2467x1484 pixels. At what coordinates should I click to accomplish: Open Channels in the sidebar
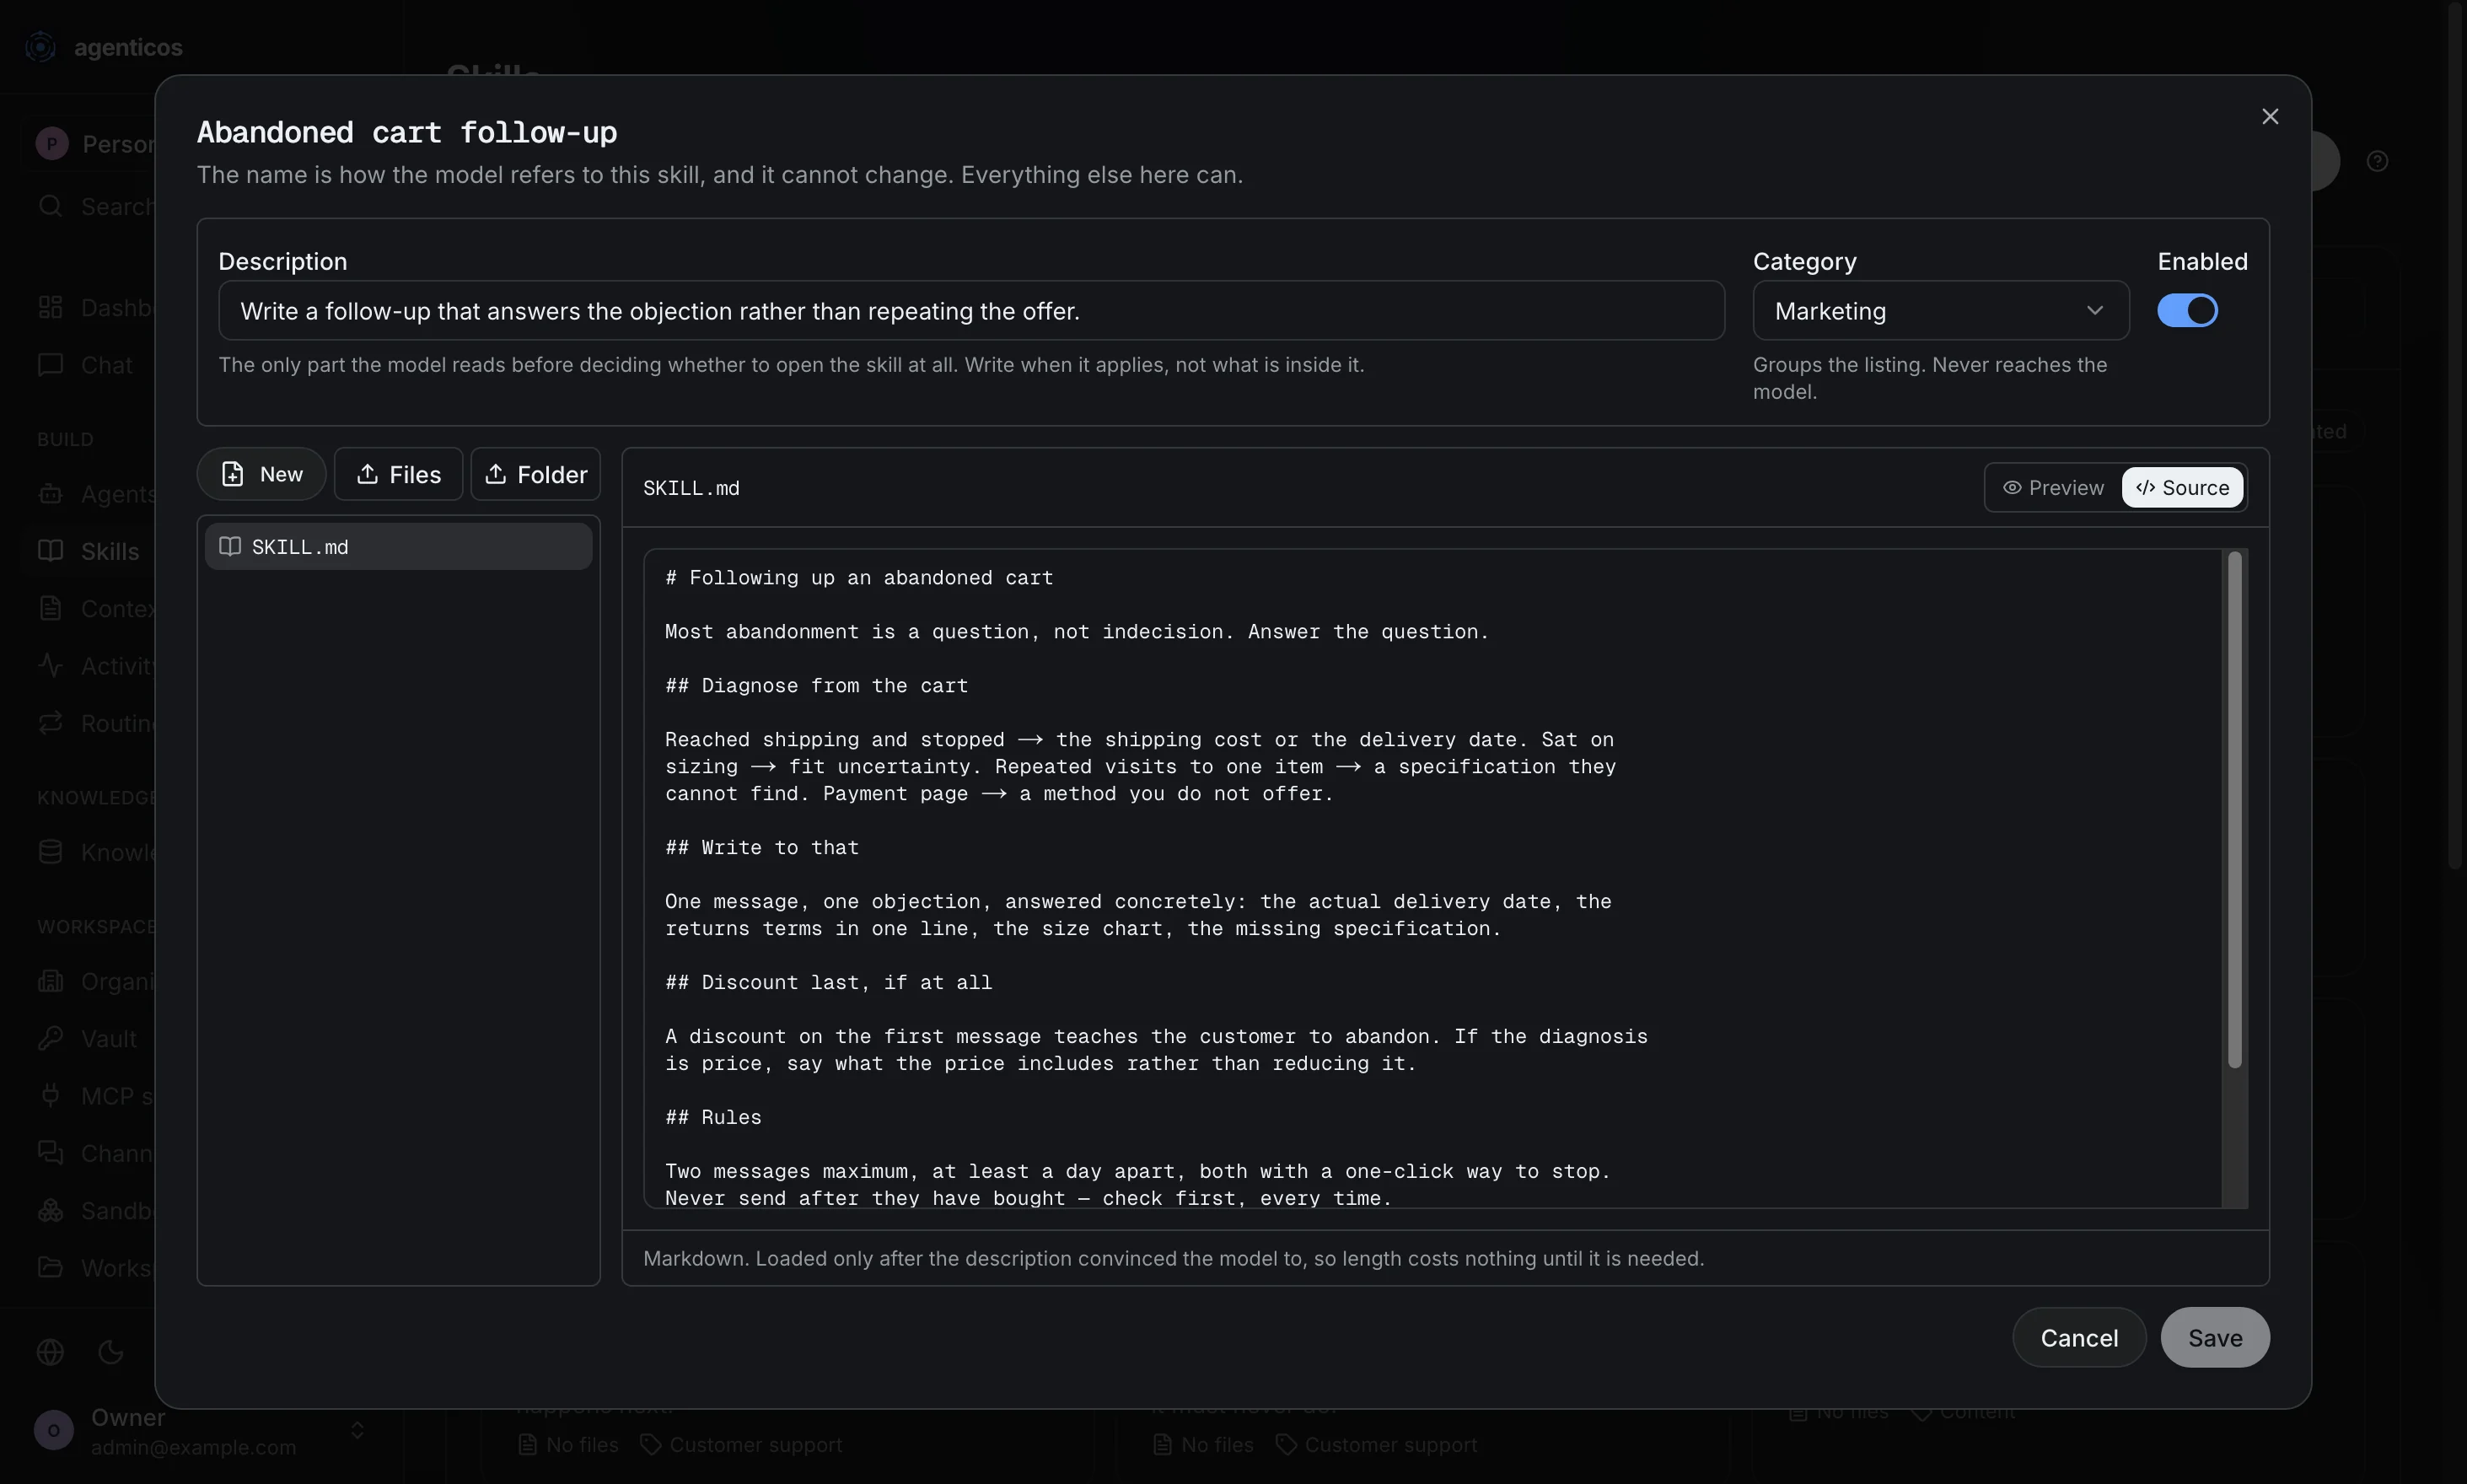[x=96, y=1153]
